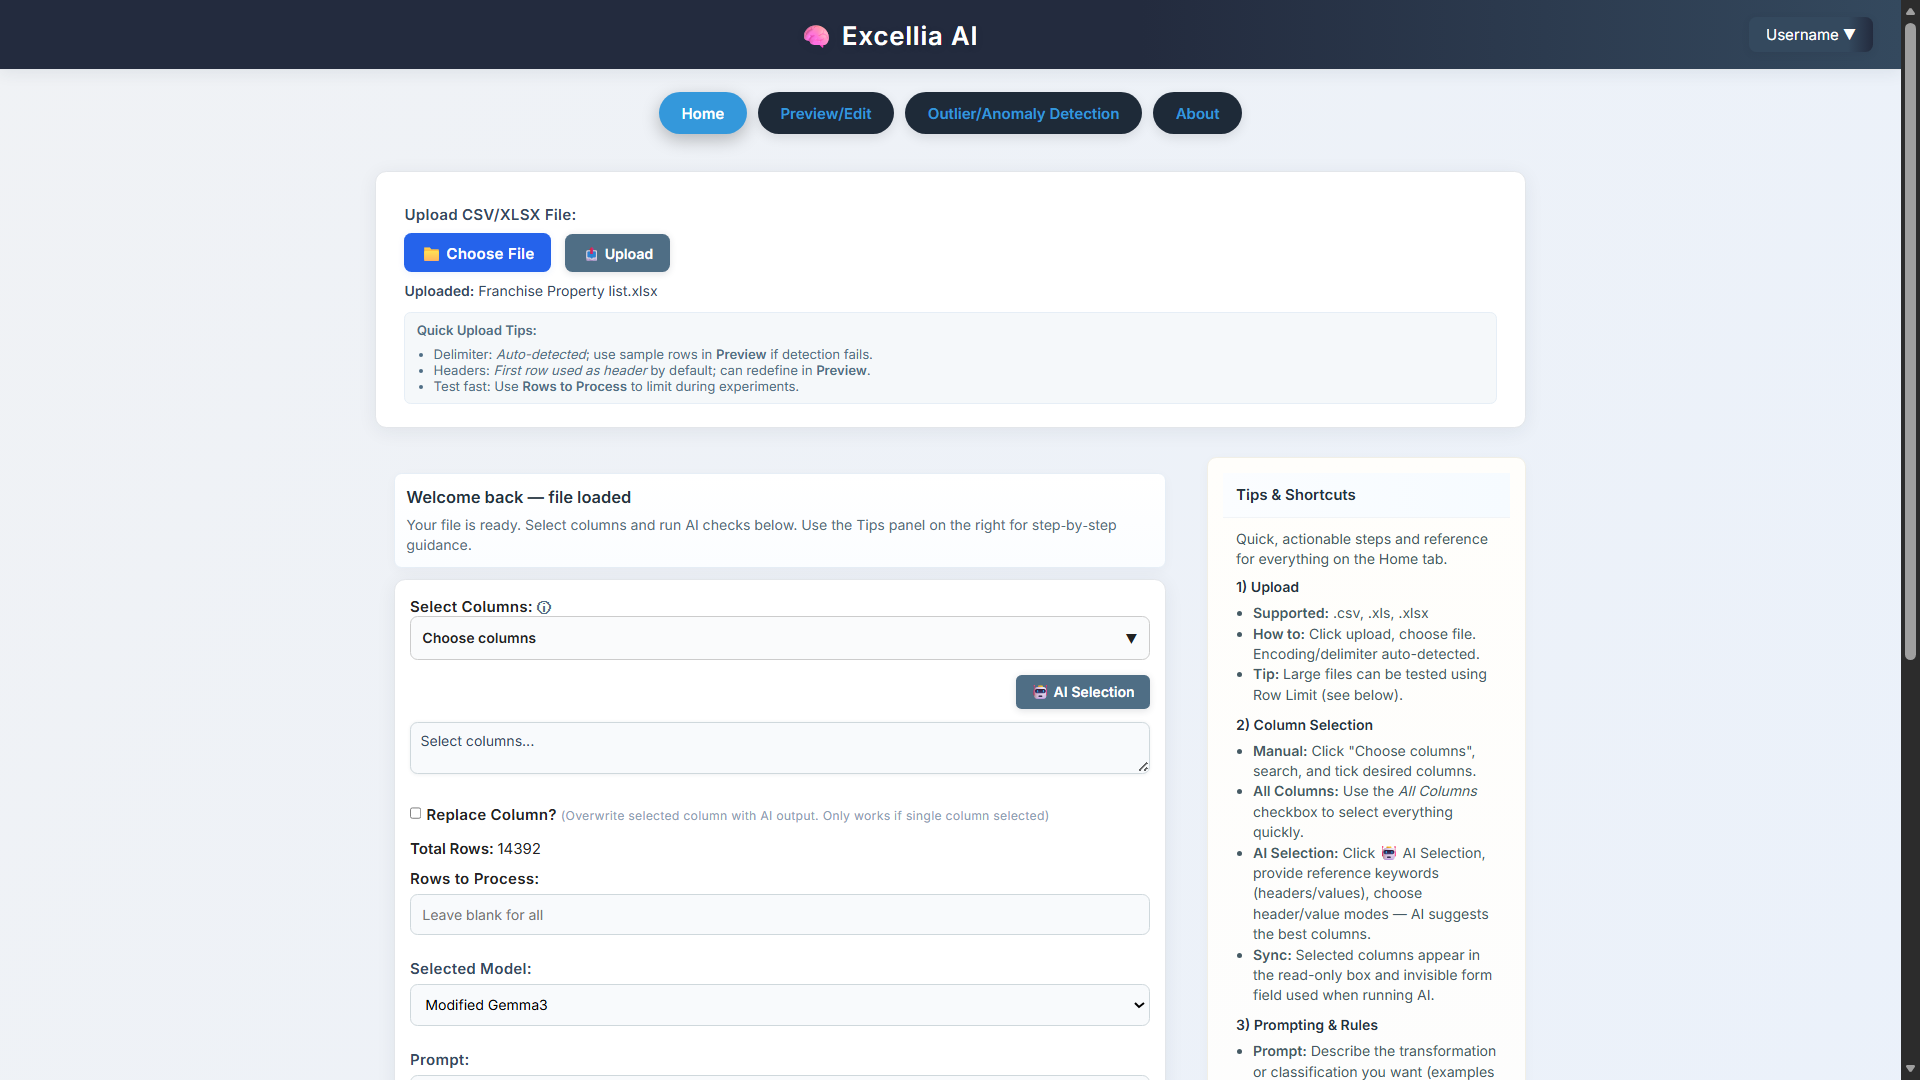Image resolution: width=1920 pixels, height=1080 pixels.
Task: Click textarea resize handle in Select columns box
Action: pos(1143,767)
